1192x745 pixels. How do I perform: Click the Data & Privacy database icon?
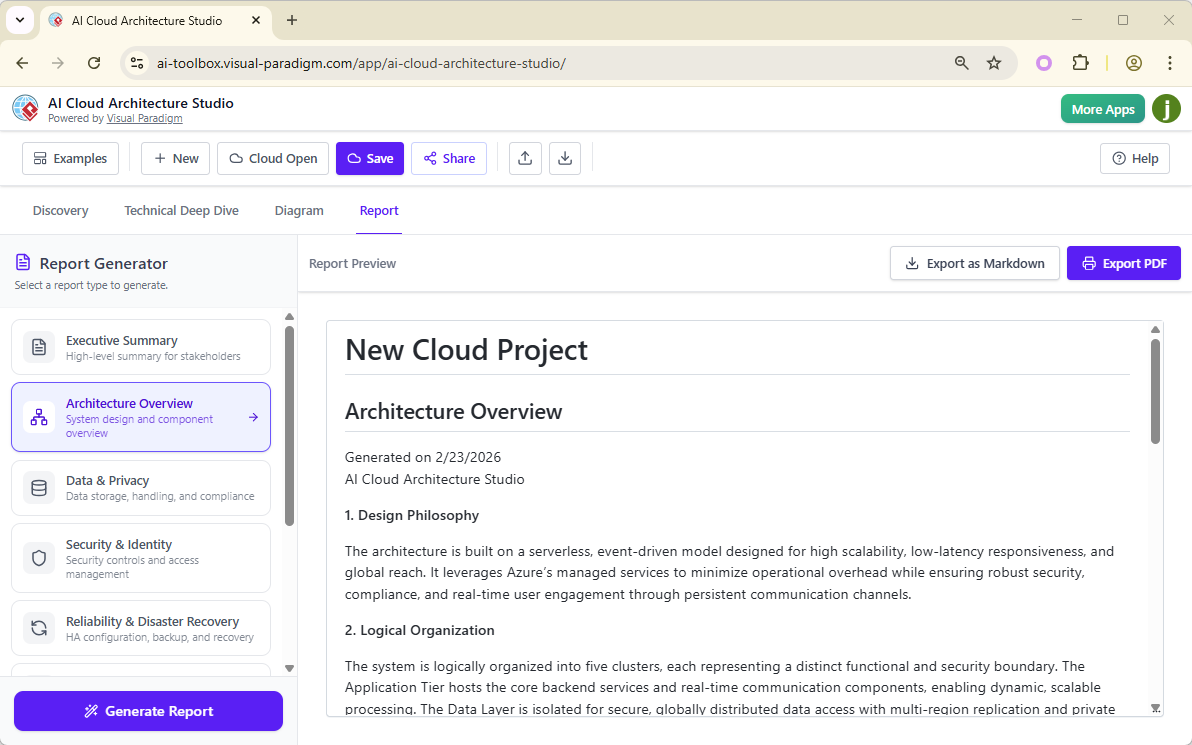(38, 488)
